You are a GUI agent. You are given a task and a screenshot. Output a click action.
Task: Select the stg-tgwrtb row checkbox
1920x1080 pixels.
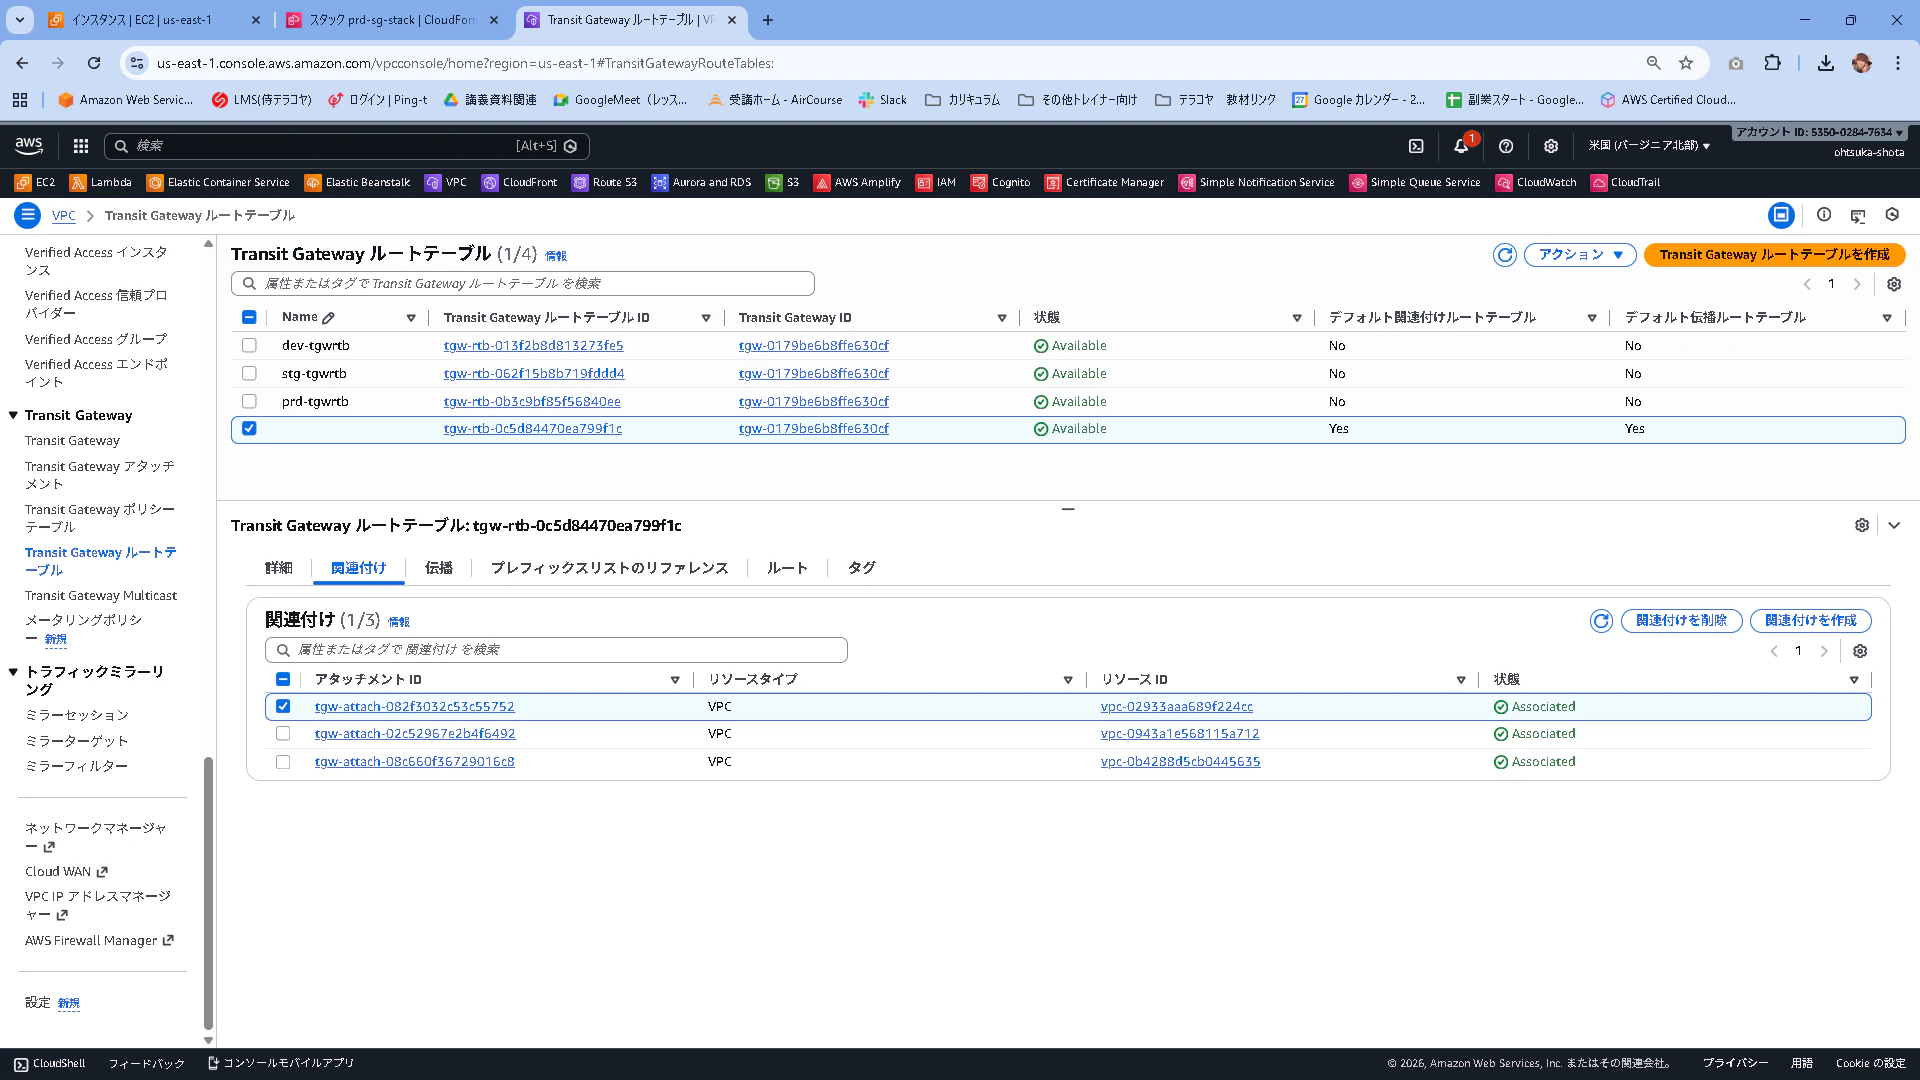point(249,373)
